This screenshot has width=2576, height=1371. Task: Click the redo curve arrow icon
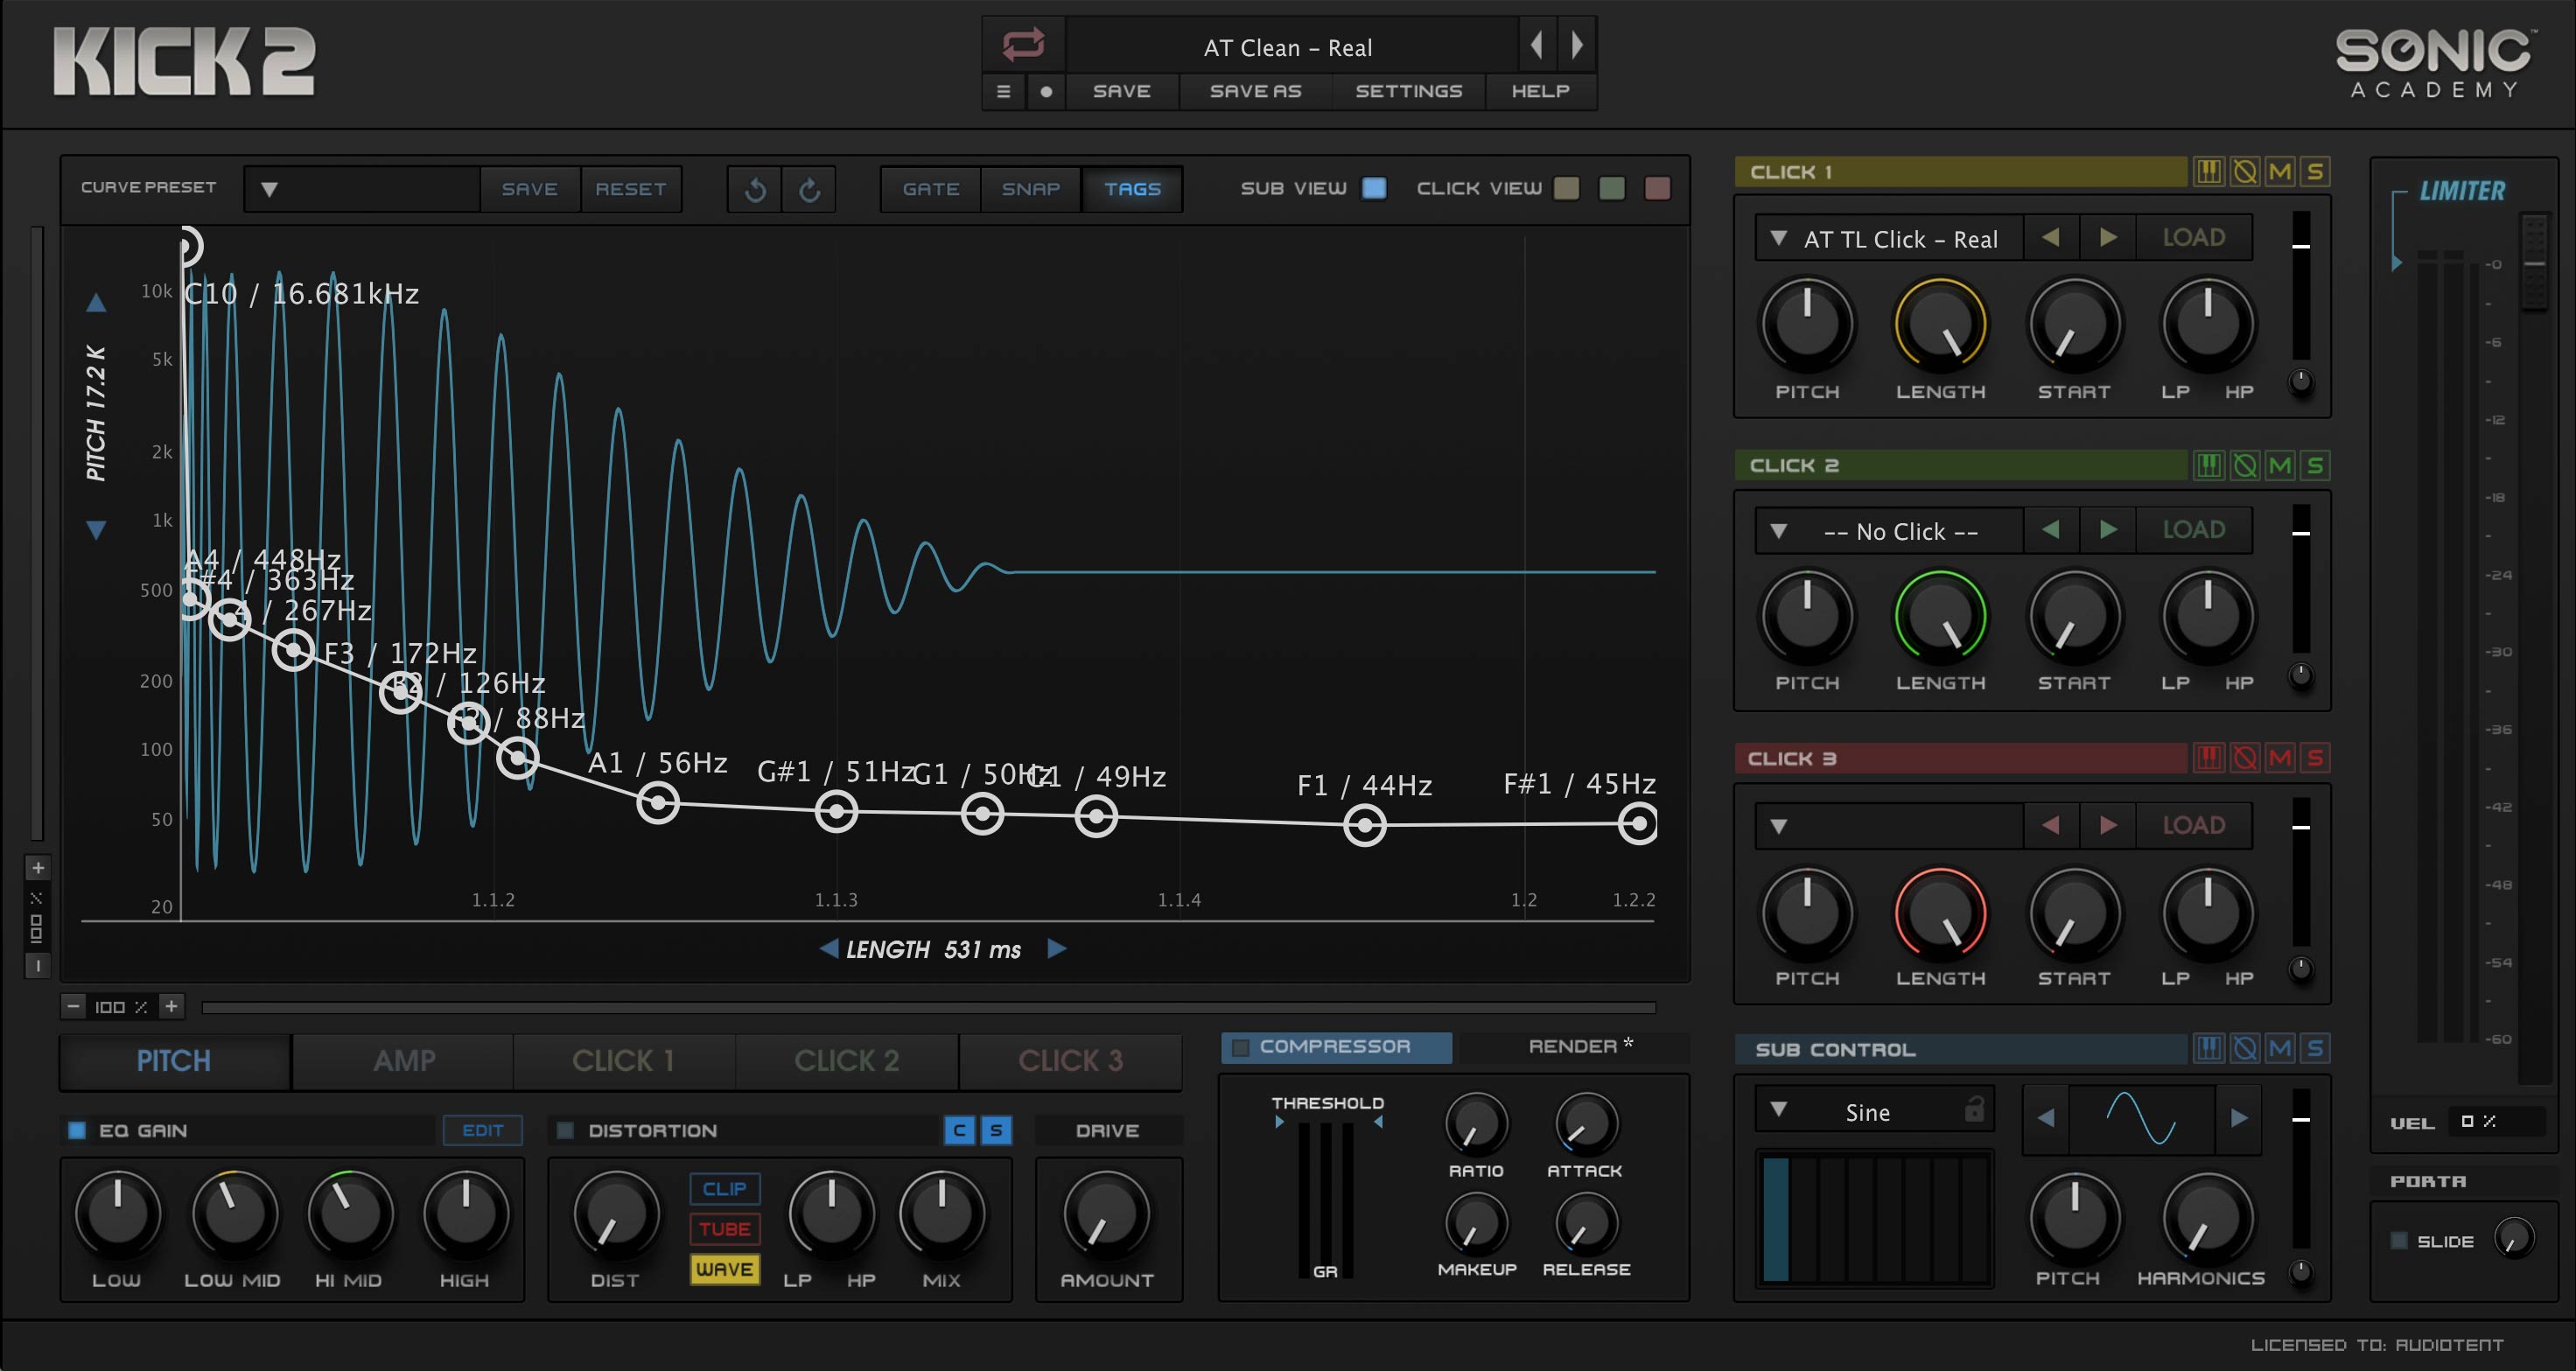pos(810,189)
